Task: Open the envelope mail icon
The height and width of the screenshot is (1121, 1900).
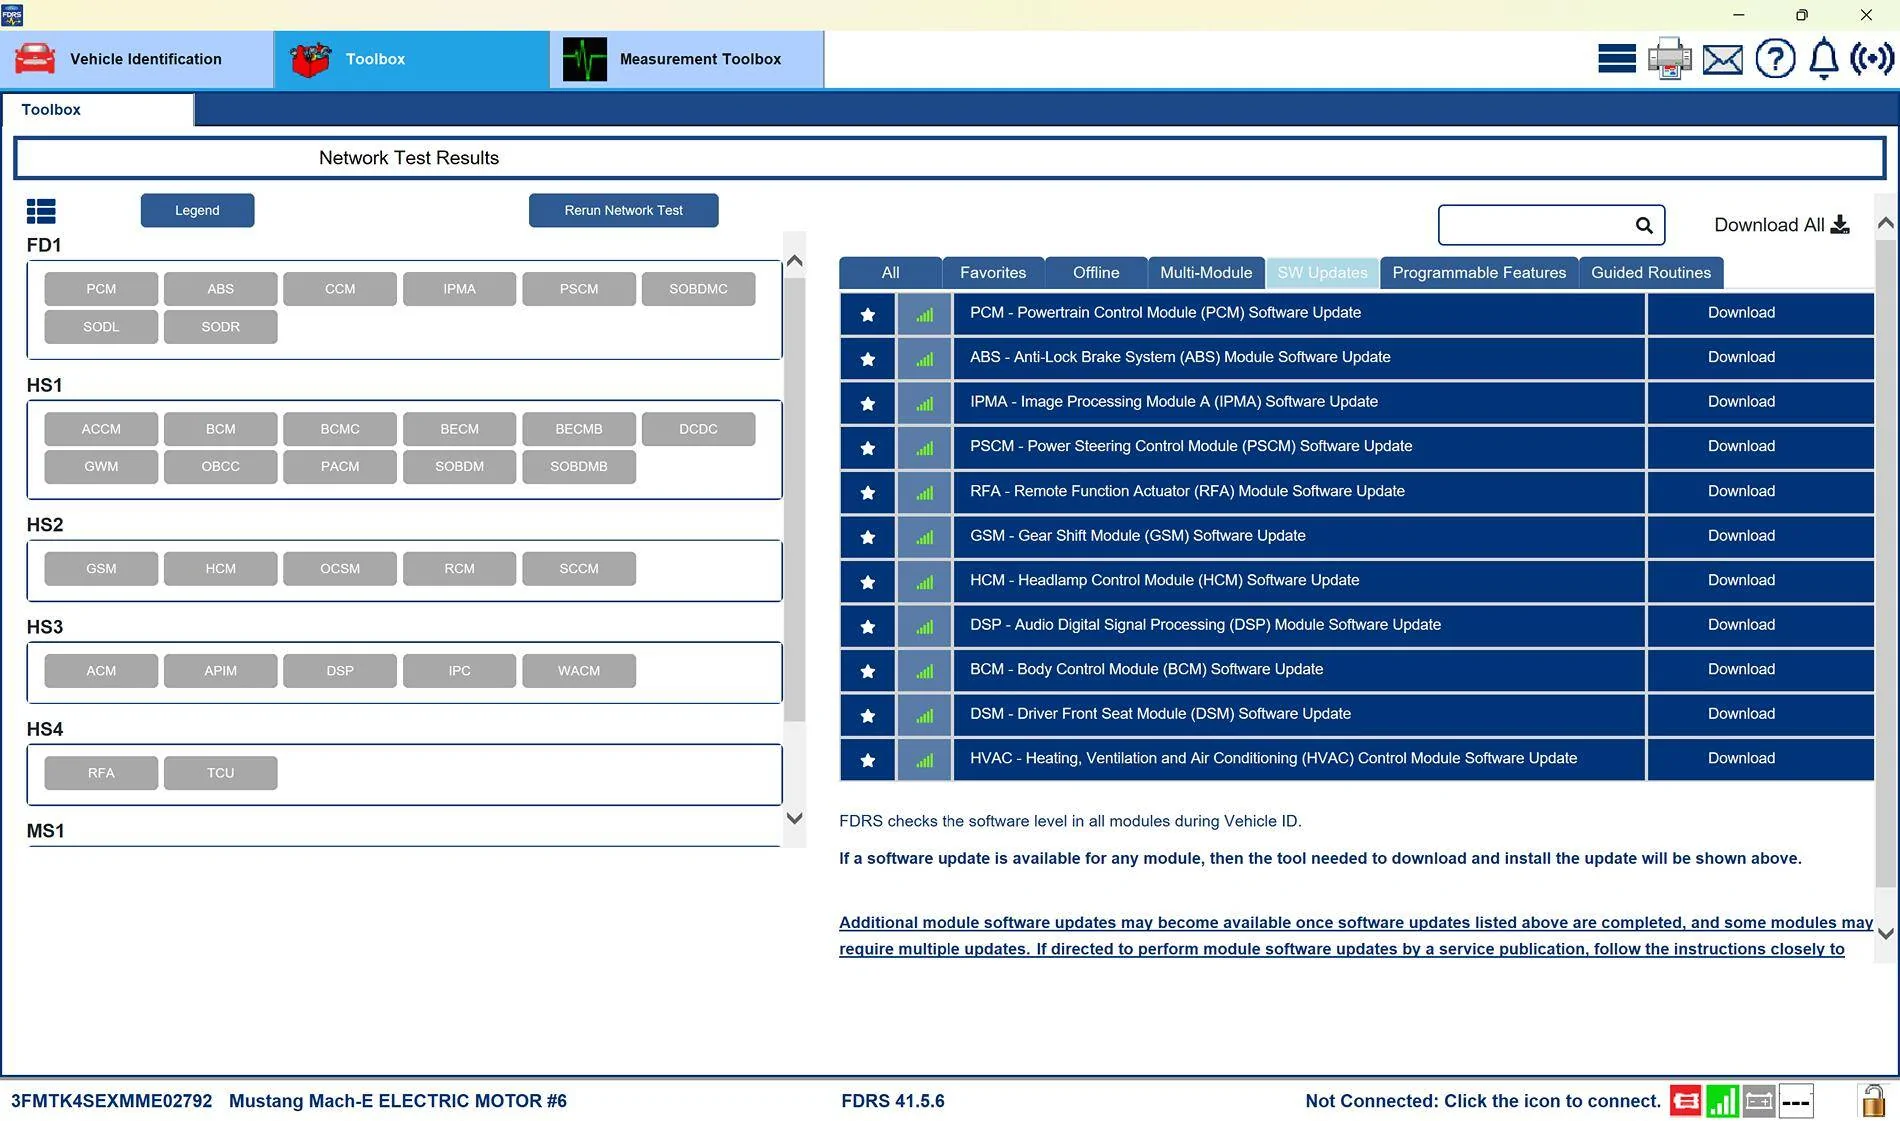Action: click(x=1722, y=60)
